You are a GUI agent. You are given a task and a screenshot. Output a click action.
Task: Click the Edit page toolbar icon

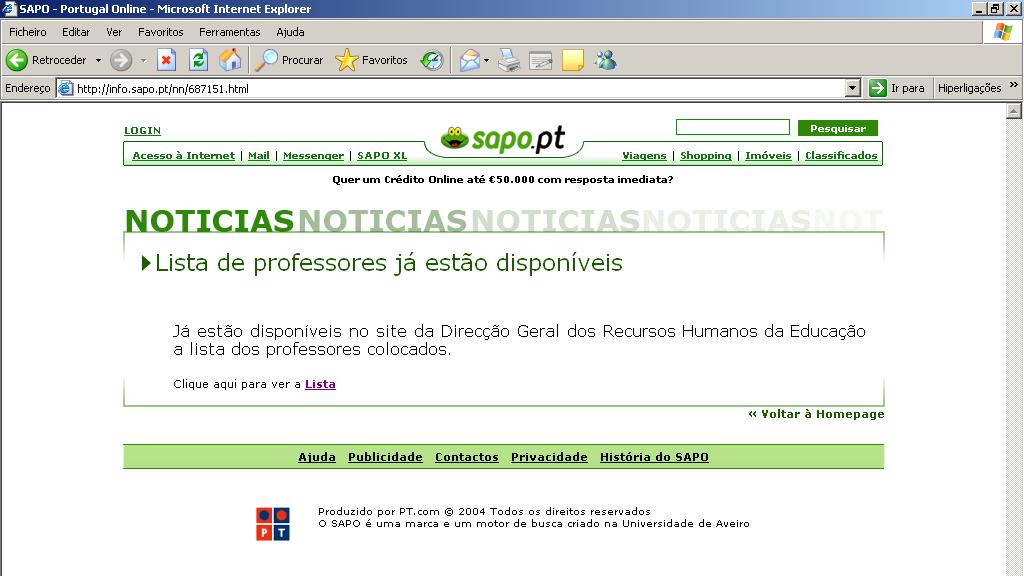541,60
